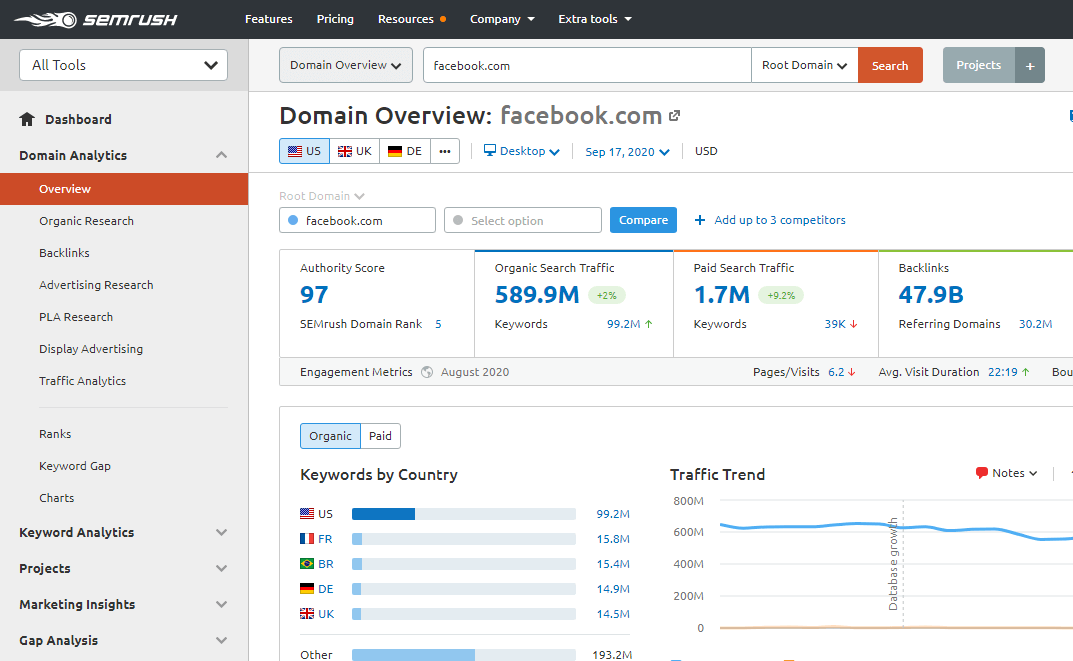Click the Desktop monitor icon
Screen dimensions: 1073x661
point(490,151)
